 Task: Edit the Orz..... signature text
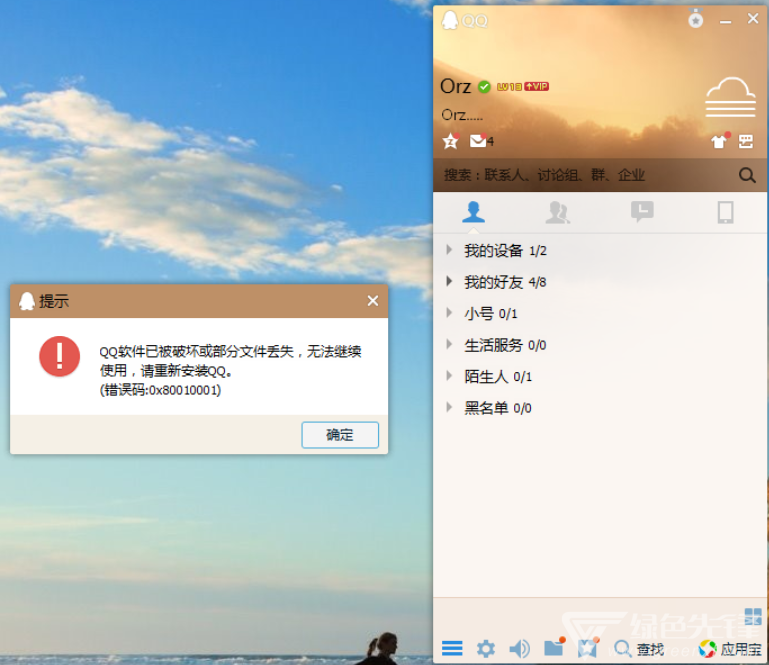pos(462,115)
